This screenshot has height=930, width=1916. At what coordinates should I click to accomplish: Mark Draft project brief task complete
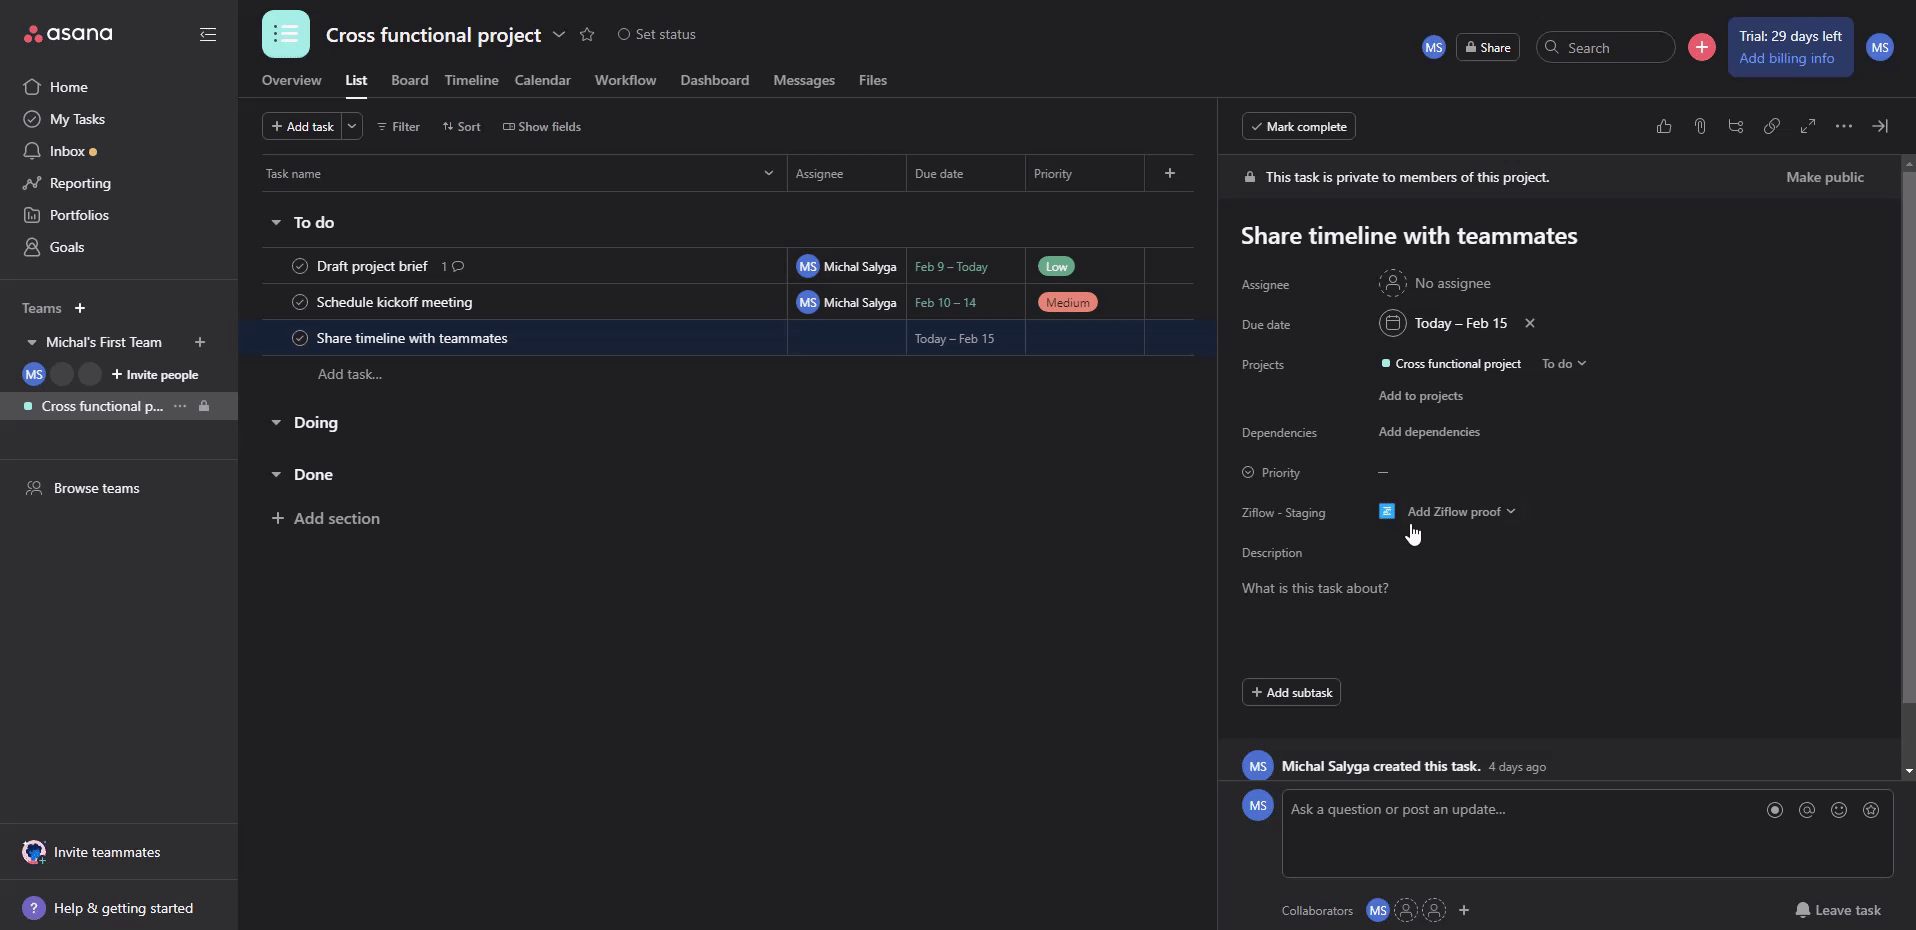pyautogui.click(x=299, y=266)
